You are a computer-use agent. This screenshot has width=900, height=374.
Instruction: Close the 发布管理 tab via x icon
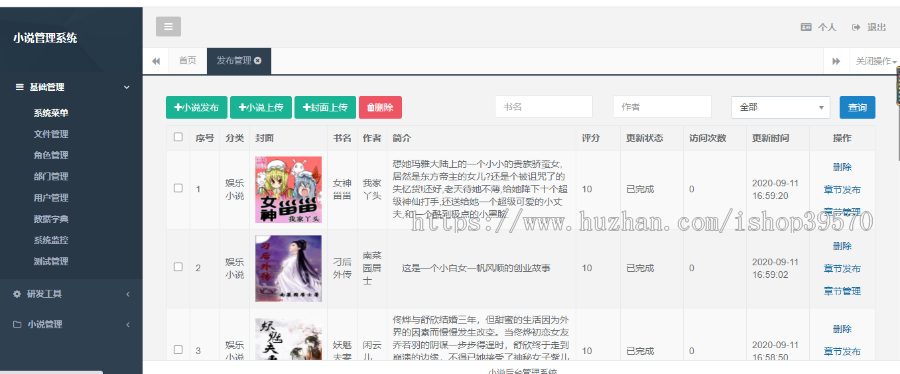[x=258, y=61]
